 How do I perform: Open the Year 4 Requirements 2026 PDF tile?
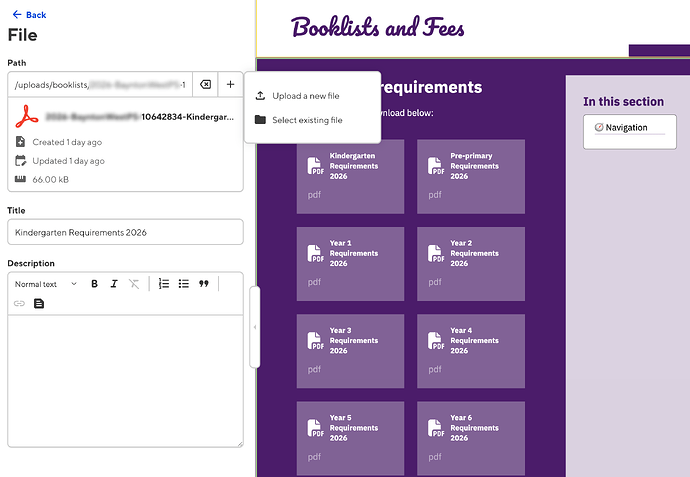click(470, 351)
